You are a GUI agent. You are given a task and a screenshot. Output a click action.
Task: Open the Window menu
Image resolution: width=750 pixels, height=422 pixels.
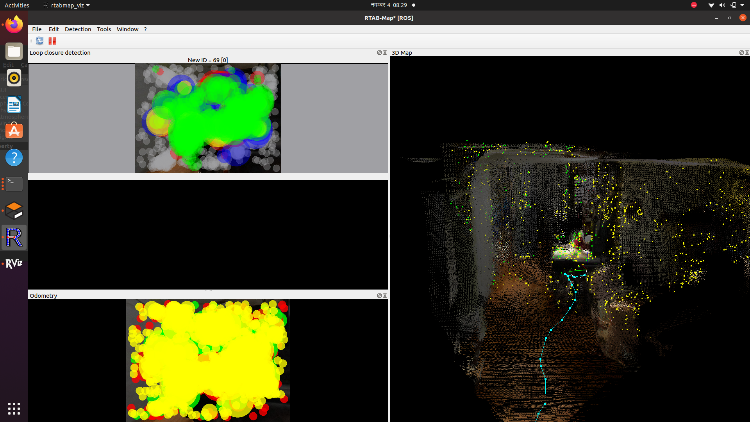pyautogui.click(x=128, y=29)
